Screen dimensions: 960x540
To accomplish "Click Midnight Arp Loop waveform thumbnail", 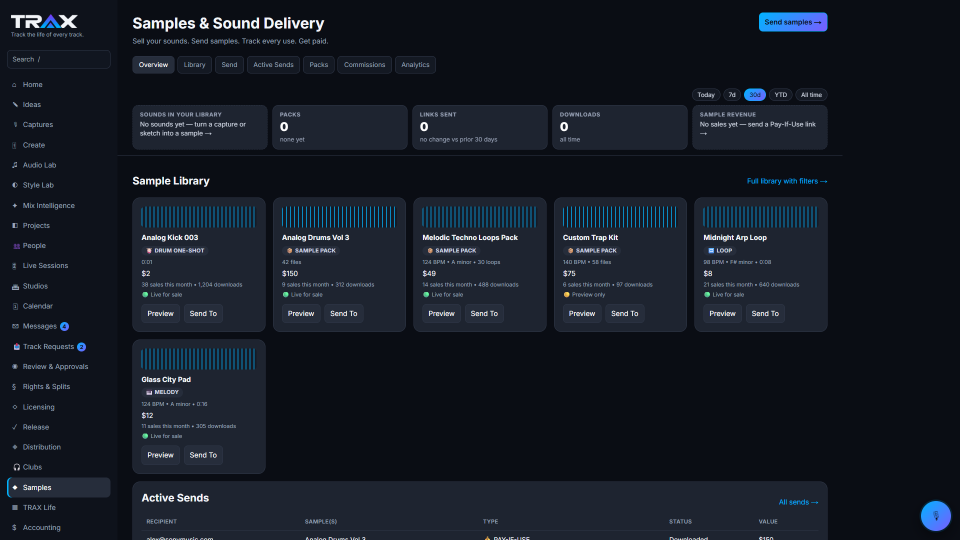I will click(x=760, y=217).
